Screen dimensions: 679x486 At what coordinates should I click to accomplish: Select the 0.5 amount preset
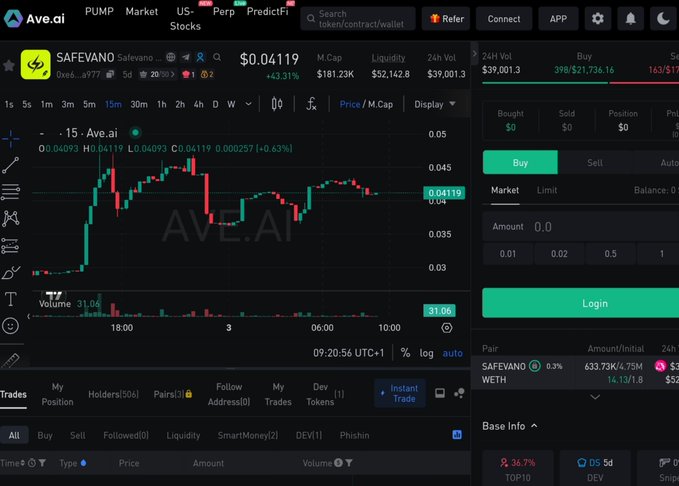[611, 254]
